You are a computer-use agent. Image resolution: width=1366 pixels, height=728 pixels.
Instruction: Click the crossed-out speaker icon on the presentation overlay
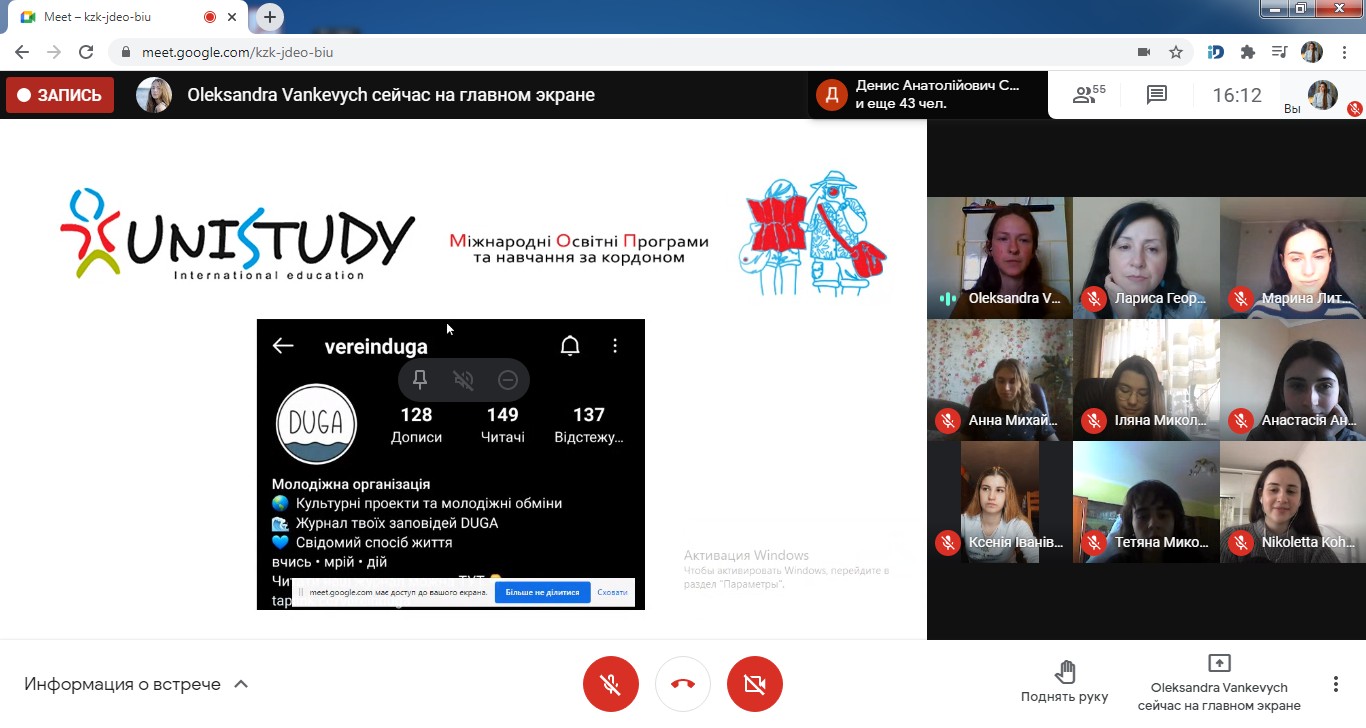(463, 380)
